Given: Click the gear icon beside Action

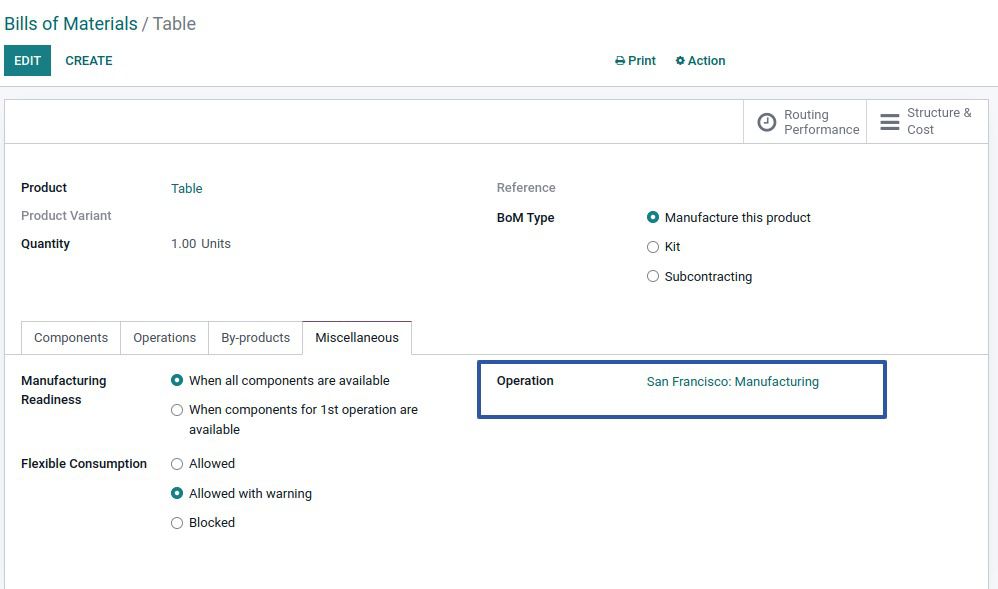Looking at the screenshot, I should [680, 61].
